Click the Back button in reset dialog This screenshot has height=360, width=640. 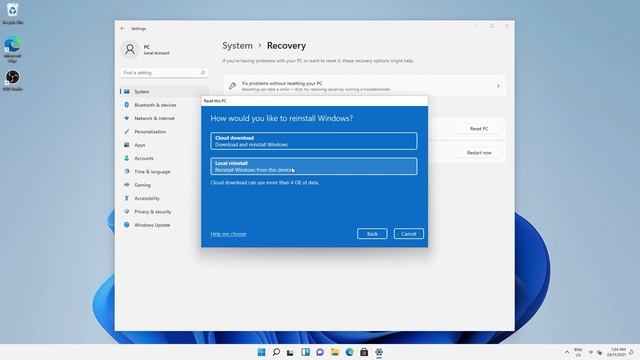pos(372,234)
